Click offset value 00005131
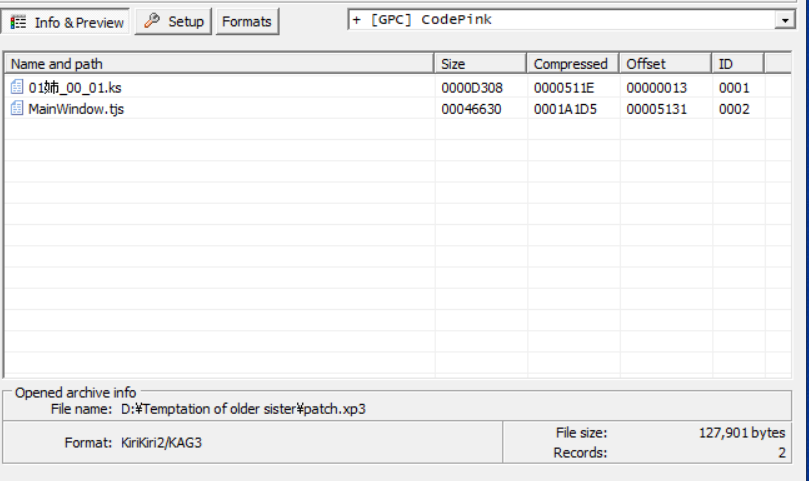809x481 pixels. point(657,109)
